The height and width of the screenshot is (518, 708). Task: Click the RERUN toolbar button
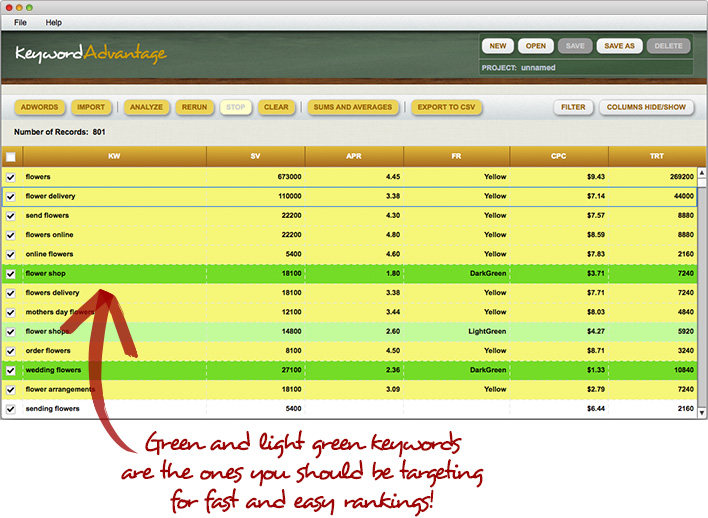click(x=194, y=107)
